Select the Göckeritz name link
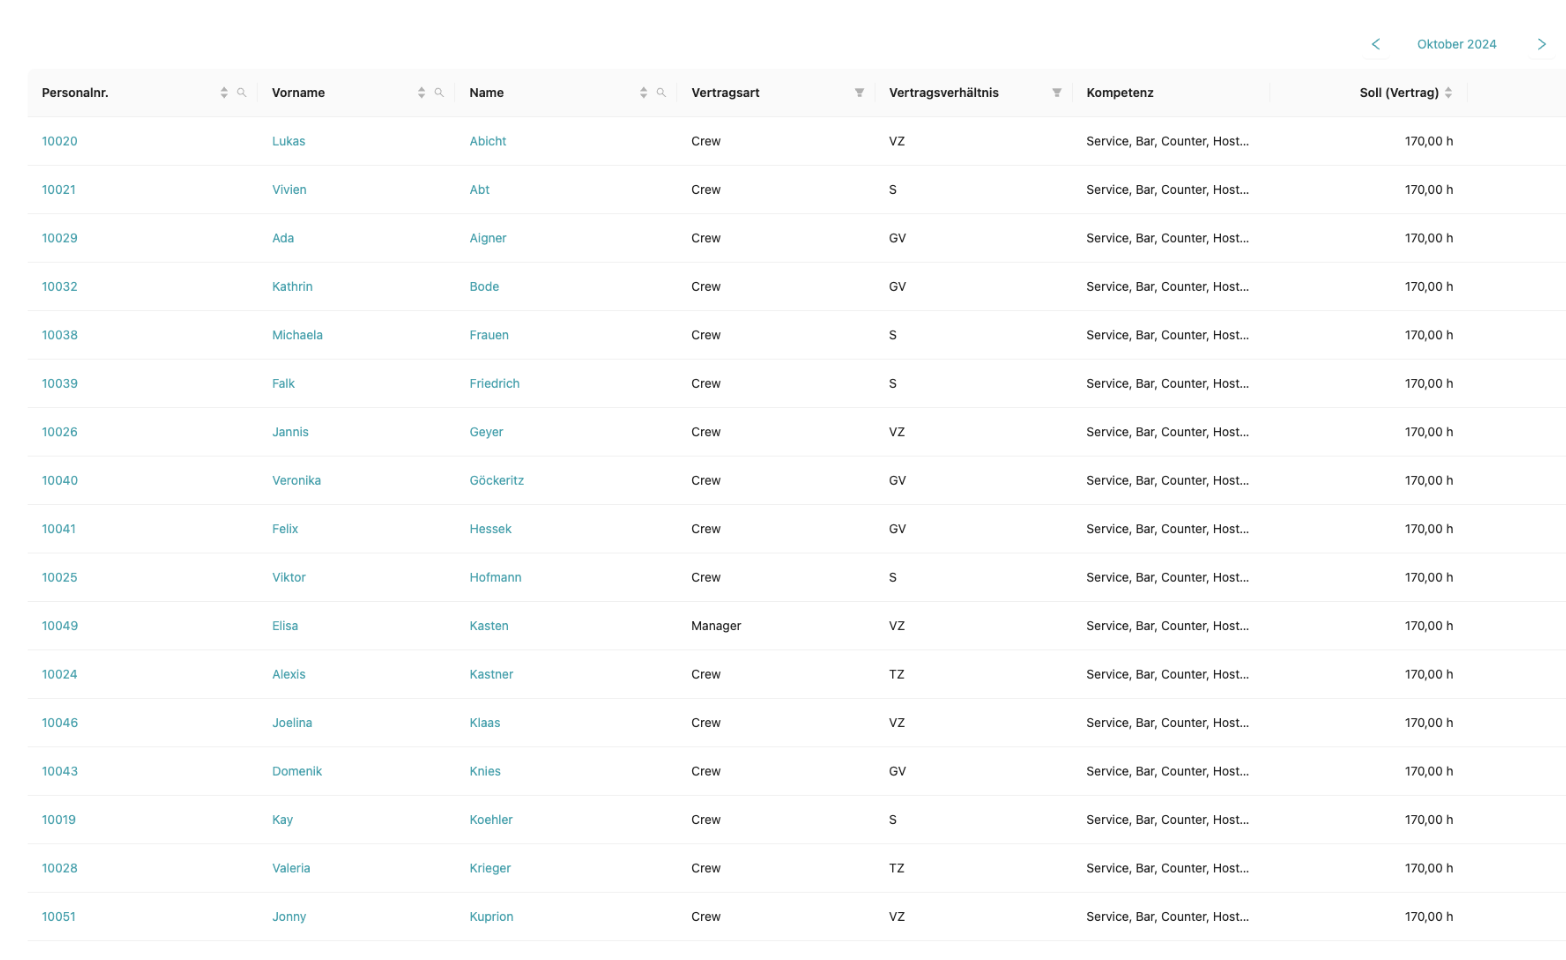 (x=497, y=481)
